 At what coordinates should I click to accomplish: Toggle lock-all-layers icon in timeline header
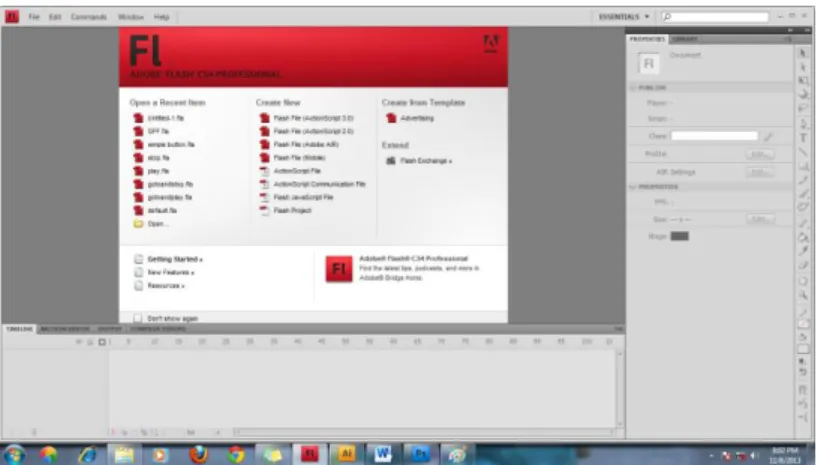(90, 342)
